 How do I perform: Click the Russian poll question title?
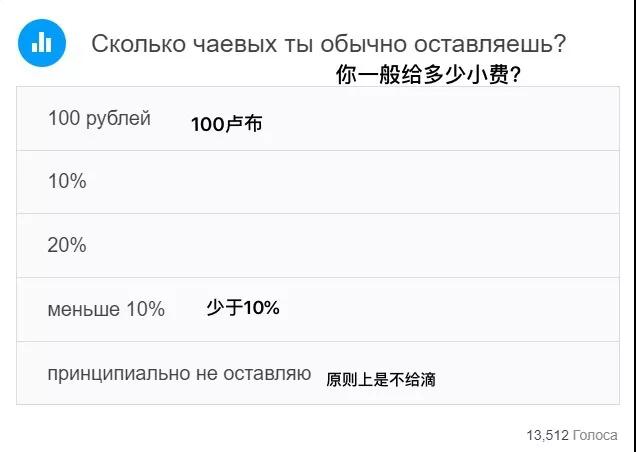[328, 43]
